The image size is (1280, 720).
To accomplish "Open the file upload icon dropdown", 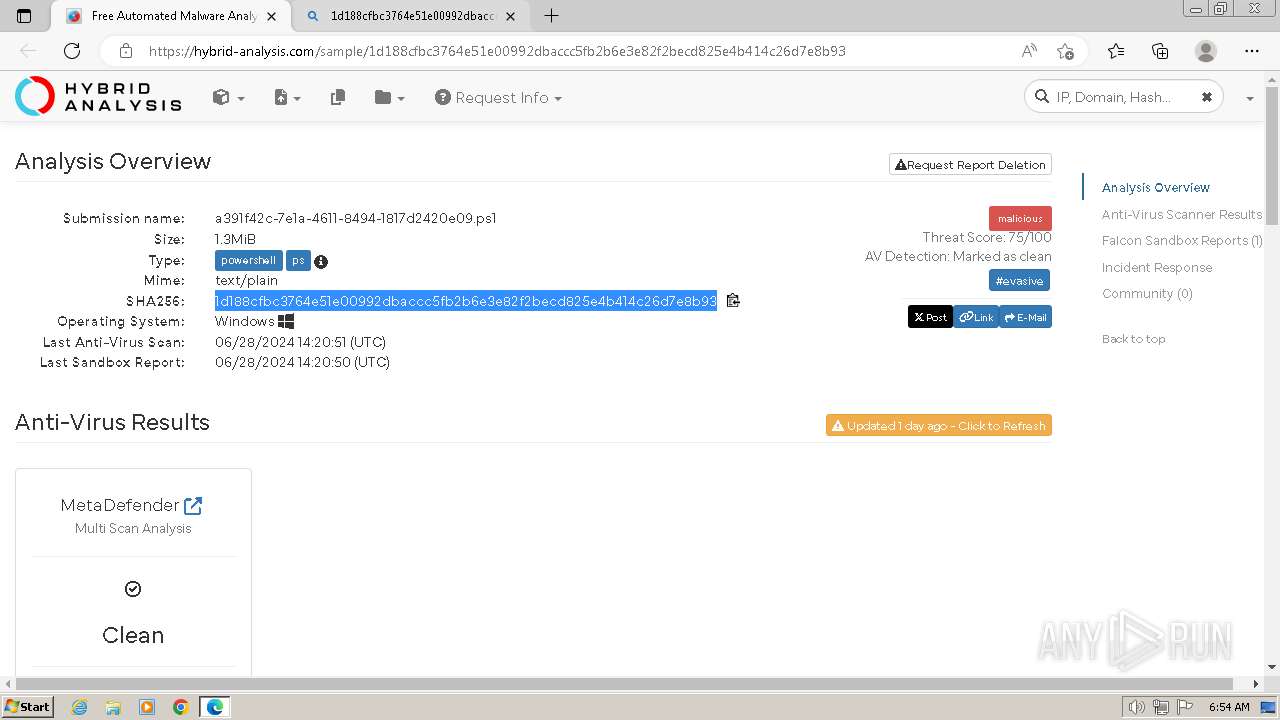I will (287, 97).
